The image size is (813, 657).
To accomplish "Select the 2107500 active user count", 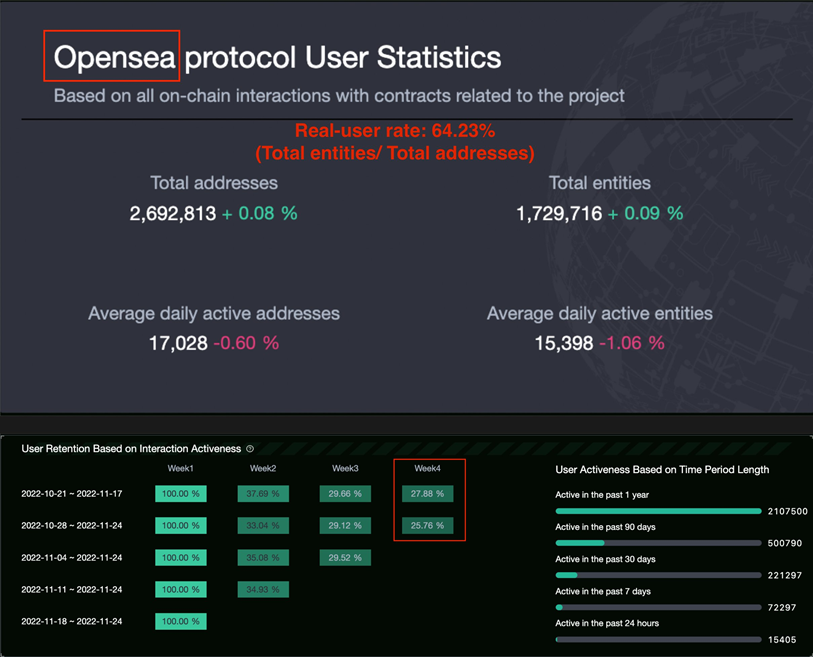I will pos(788,511).
